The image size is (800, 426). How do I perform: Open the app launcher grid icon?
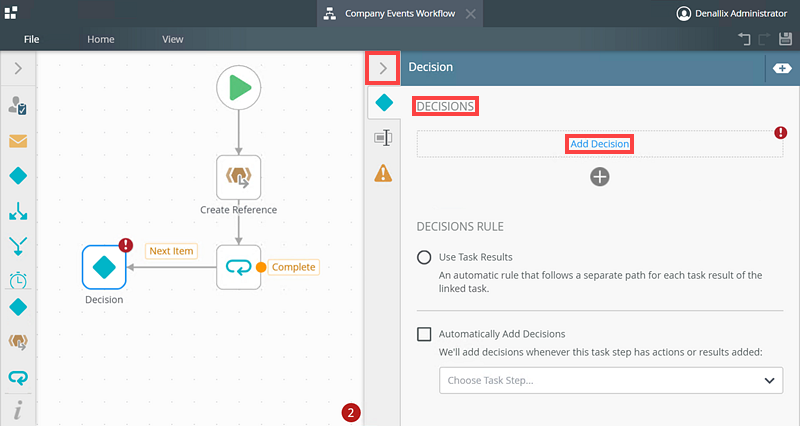tap(11, 13)
